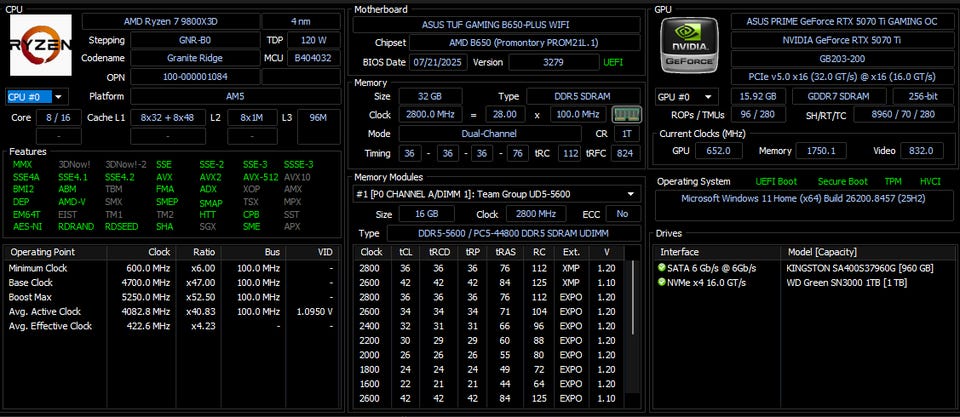This screenshot has width=960, height=417.
Task: Click the memory module icon beside 100.0 MHz
Action: point(626,115)
